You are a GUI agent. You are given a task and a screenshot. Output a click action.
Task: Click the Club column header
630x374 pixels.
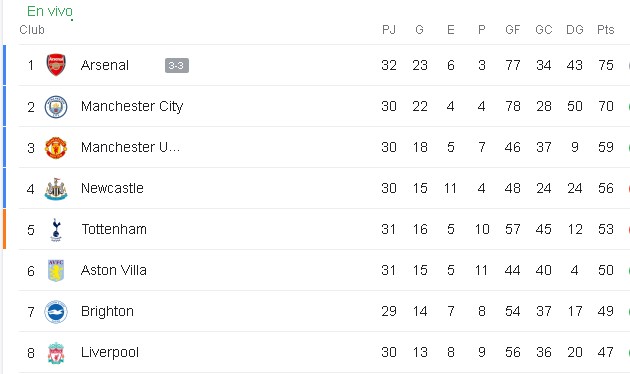pos(32,30)
